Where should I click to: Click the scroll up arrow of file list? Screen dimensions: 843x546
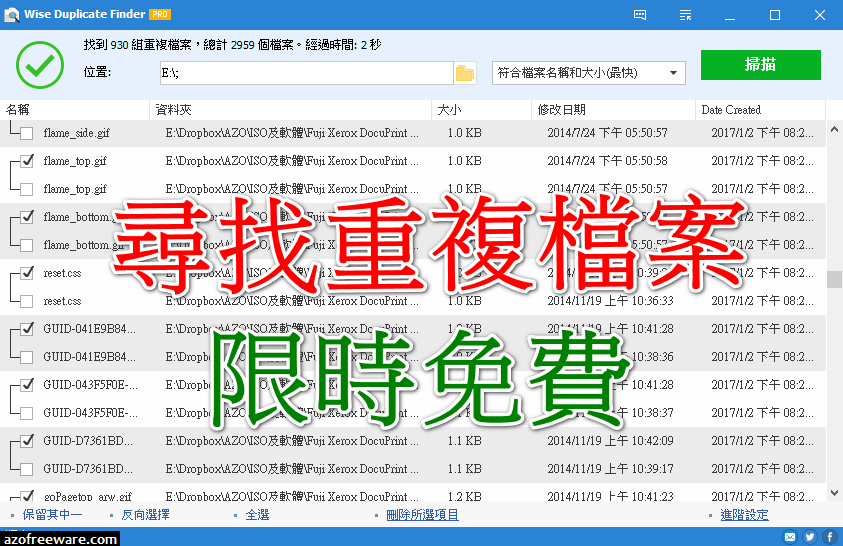(834, 129)
